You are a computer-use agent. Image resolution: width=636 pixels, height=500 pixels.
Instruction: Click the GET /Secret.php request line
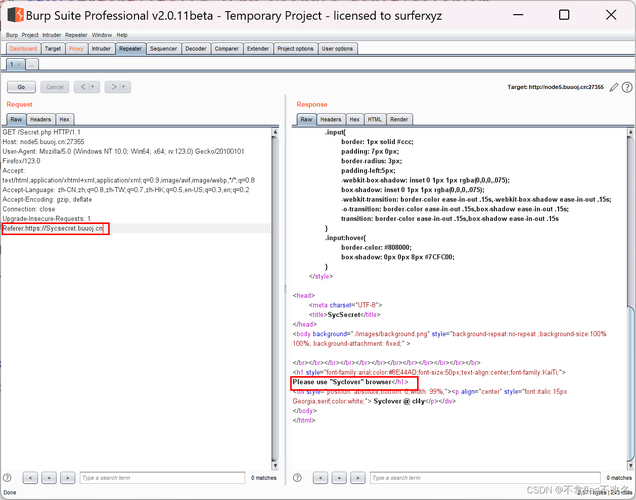41,132
